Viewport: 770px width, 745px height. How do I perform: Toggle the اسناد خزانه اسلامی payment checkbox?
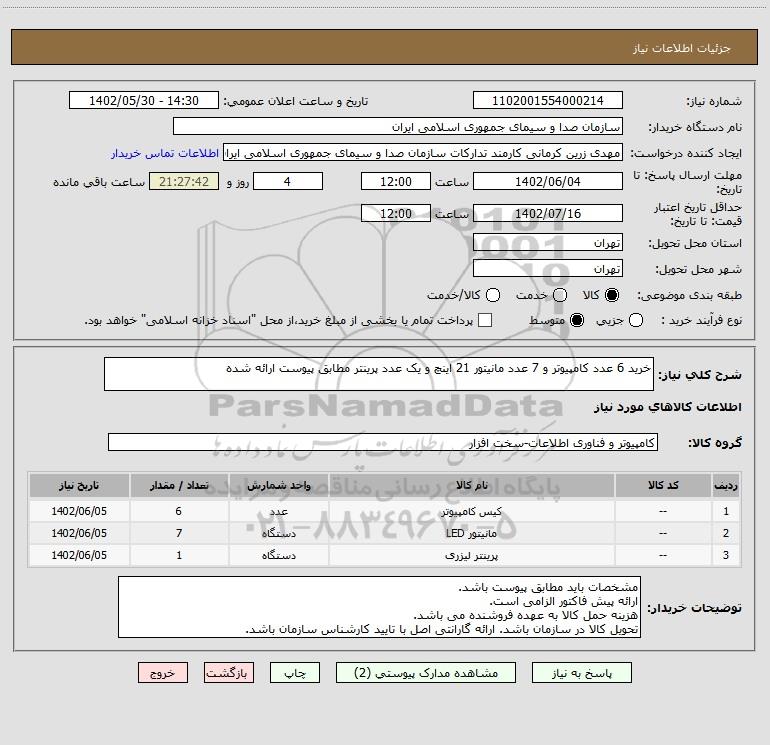[x=485, y=320]
